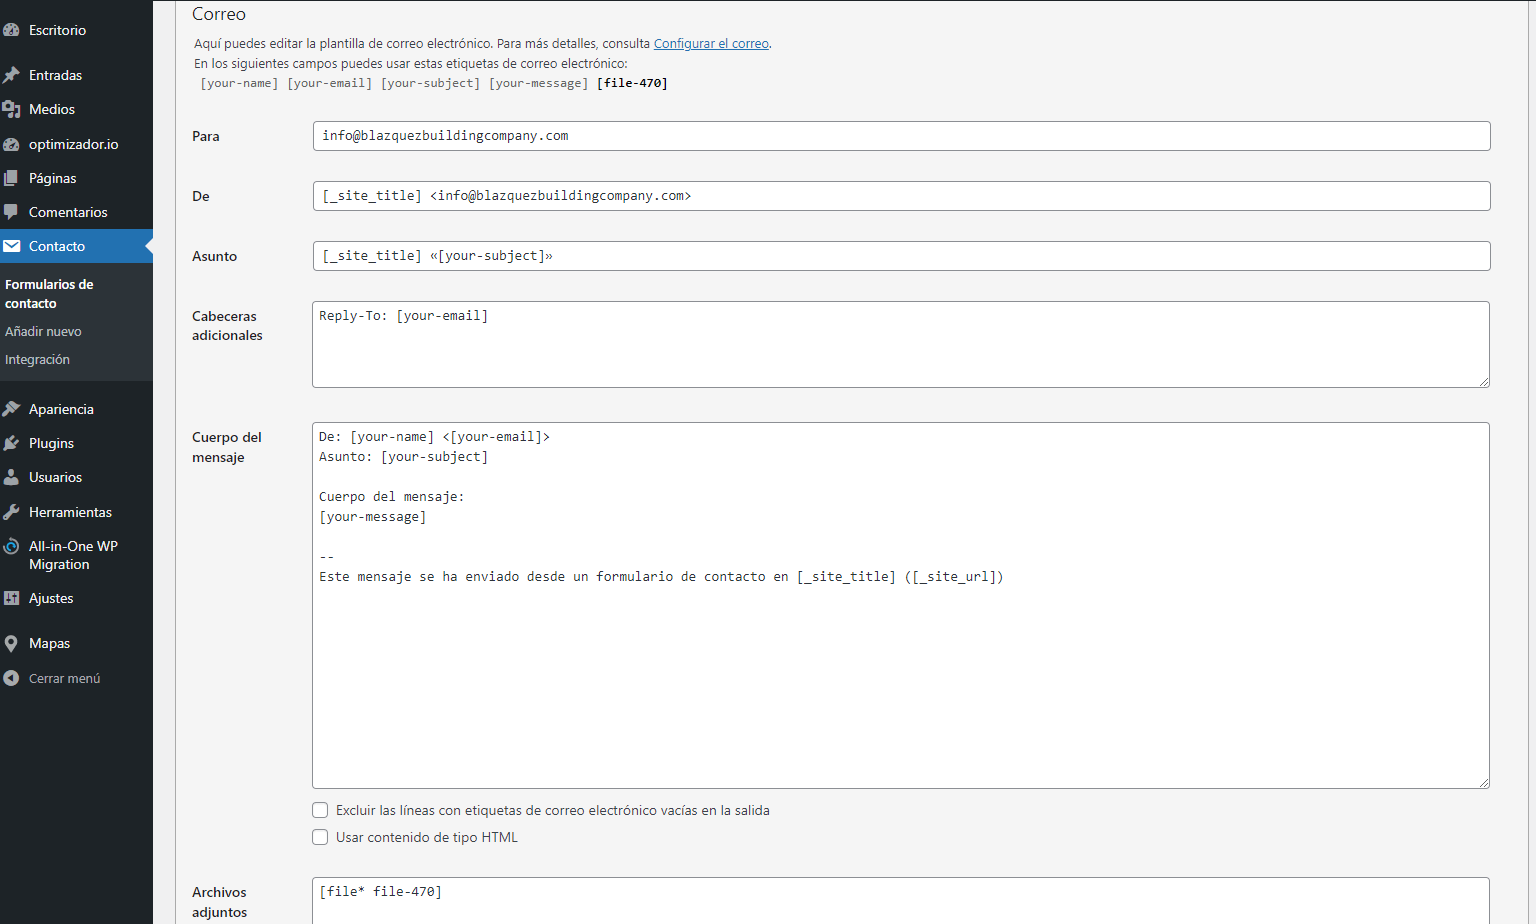Click the Escritorio dashboard icon

pos(11,30)
